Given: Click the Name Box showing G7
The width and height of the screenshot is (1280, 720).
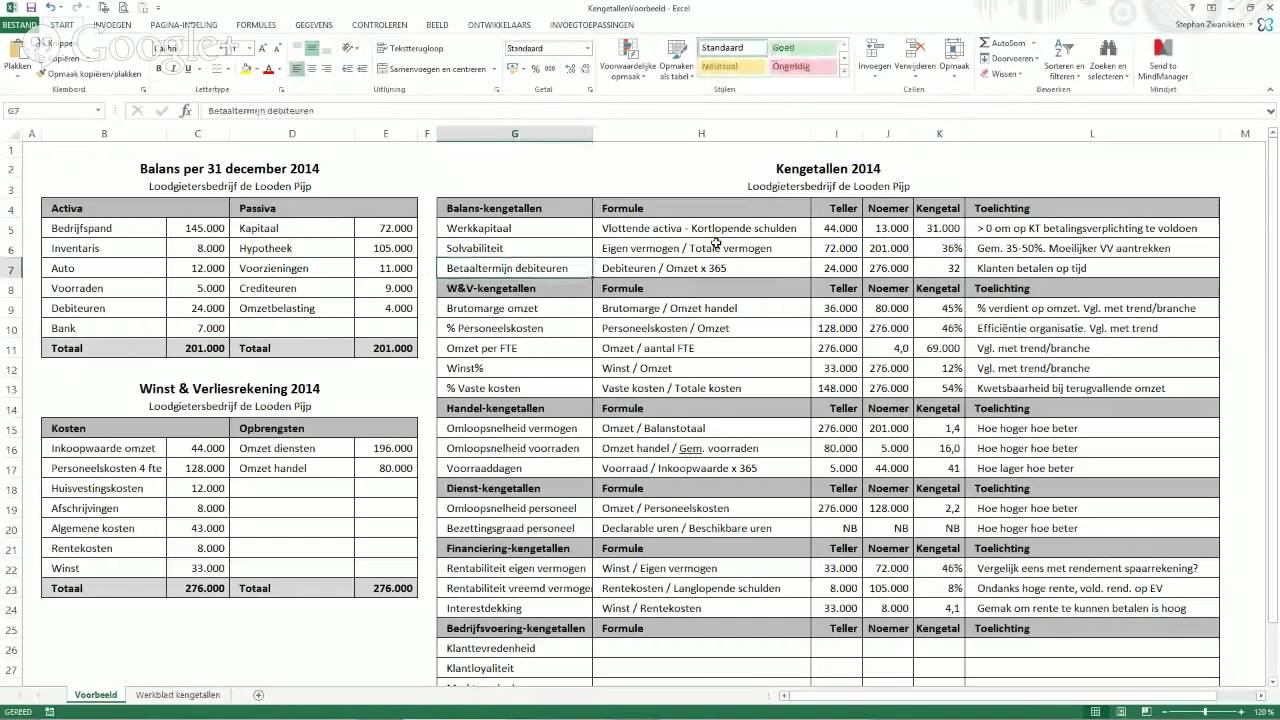Looking at the screenshot, I should pyautogui.click(x=48, y=111).
